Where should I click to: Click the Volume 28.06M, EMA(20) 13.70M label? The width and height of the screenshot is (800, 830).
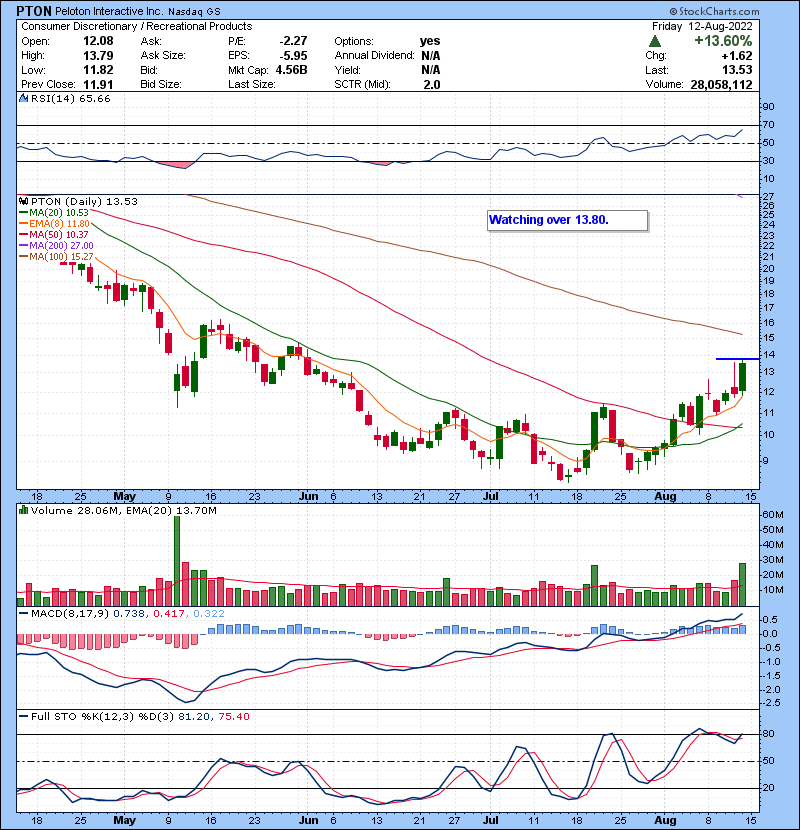click(x=123, y=510)
